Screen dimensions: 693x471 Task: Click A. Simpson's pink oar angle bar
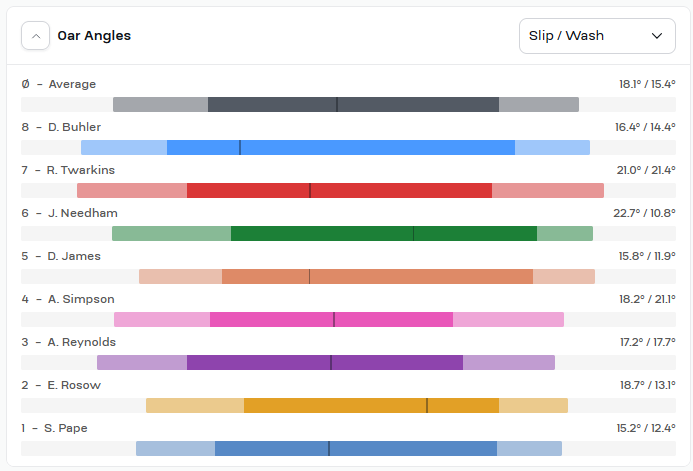(x=339, y=319)
